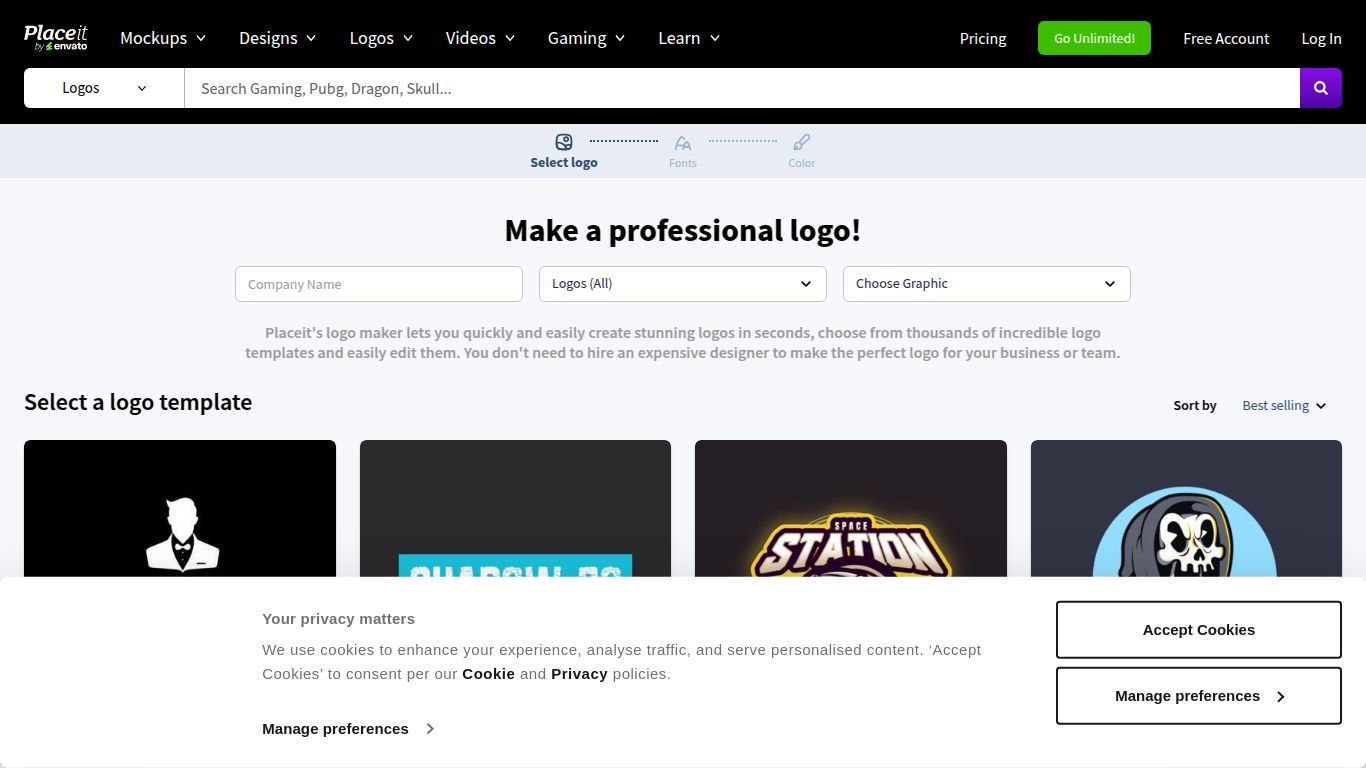Change sorting with the Best selling dropdown
Viewport: 1366px width, 768px height.
(x=1283, y=405)
